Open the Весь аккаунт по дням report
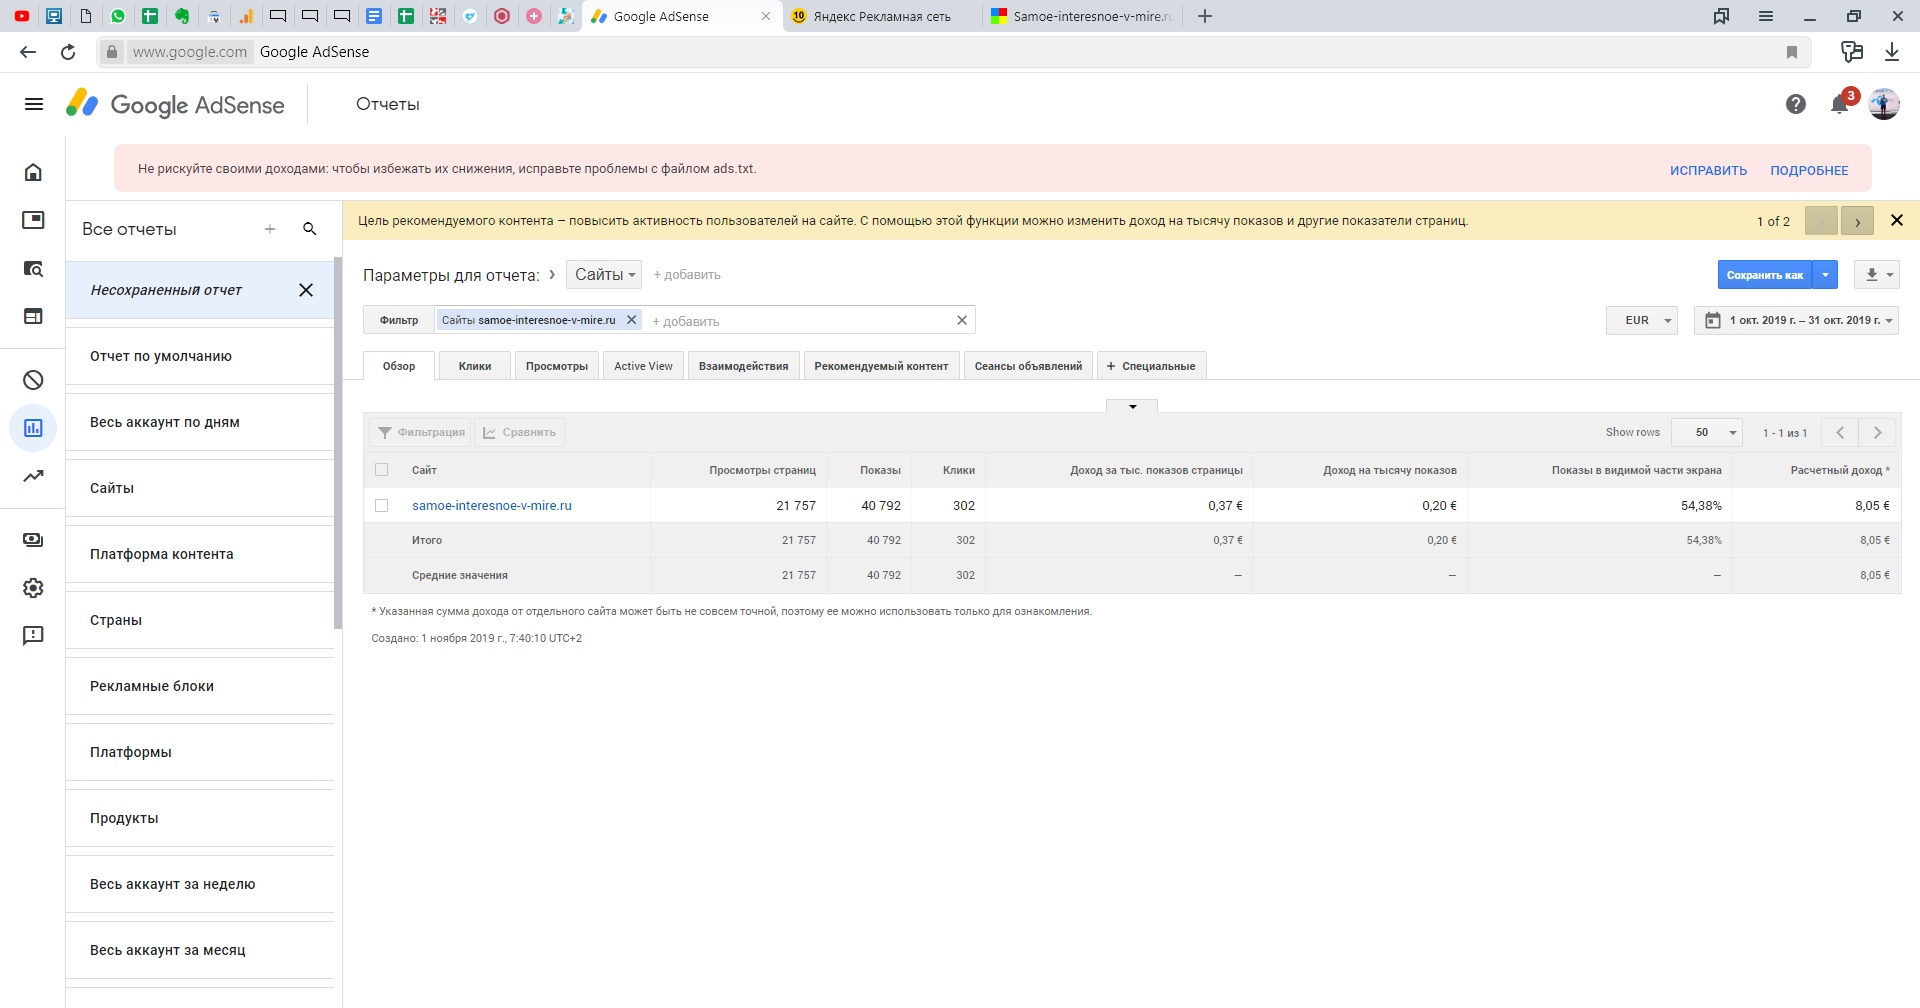 coord(200,422)
